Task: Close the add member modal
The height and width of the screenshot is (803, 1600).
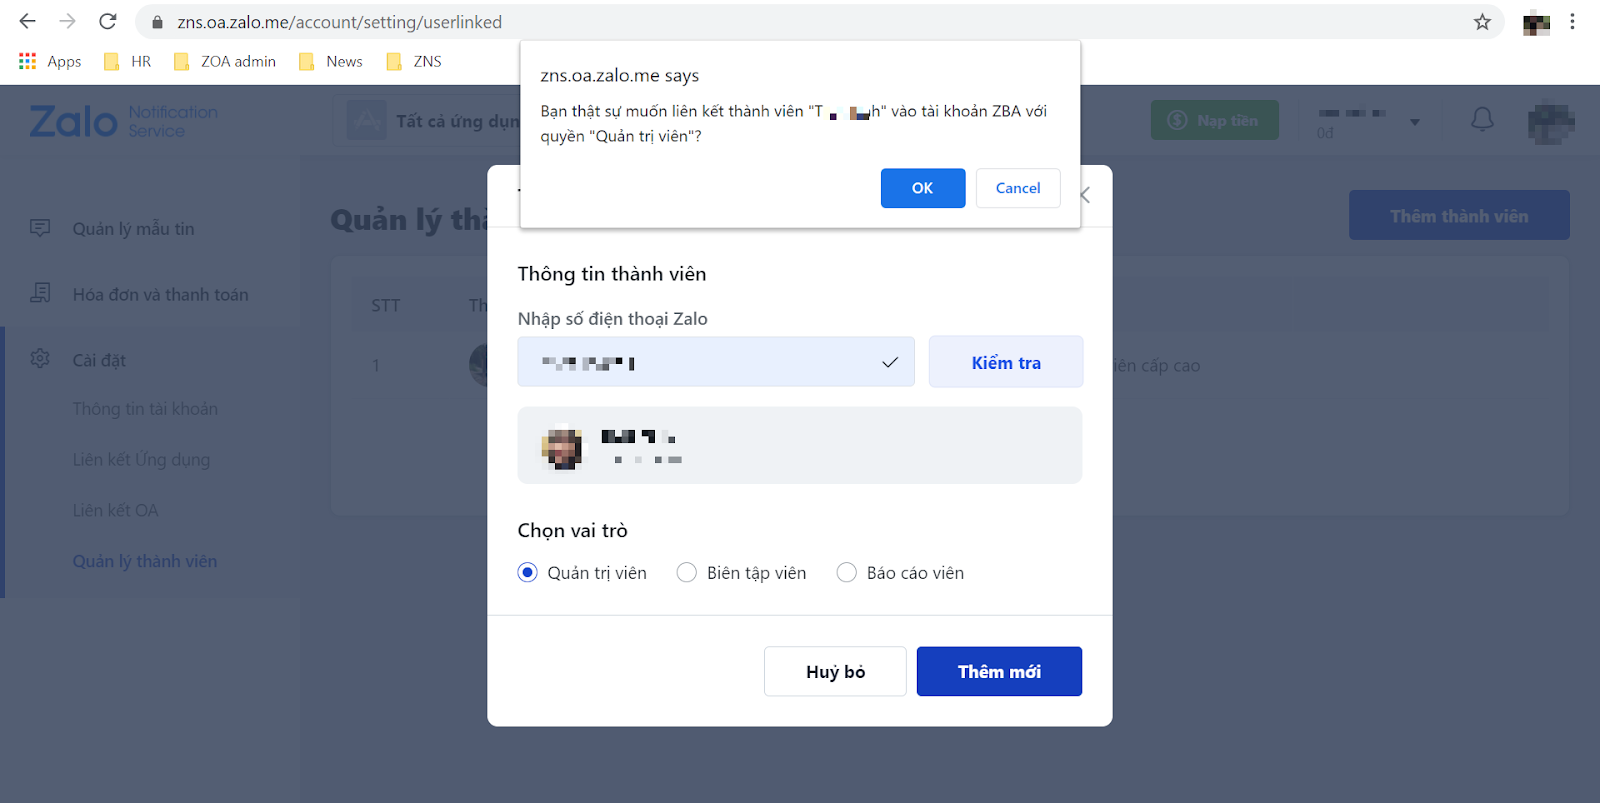Action: (1085, 195)
